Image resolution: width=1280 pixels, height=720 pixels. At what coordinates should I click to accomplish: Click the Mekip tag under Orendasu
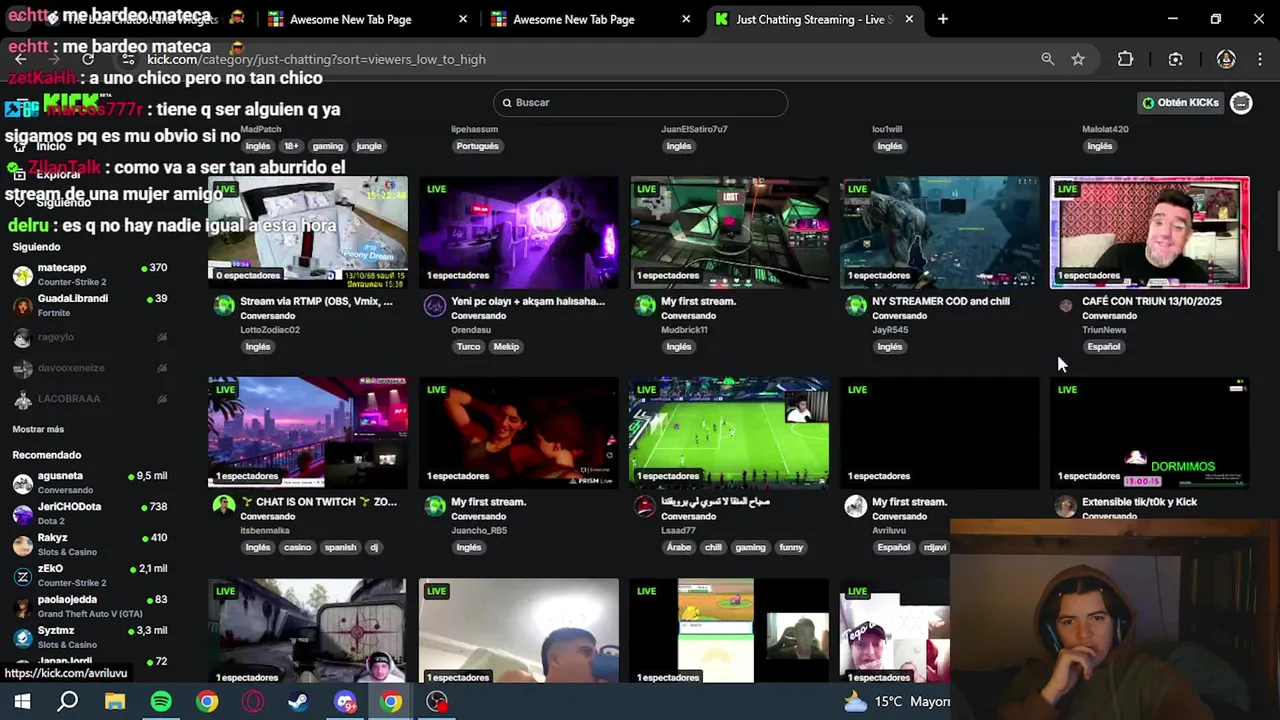coord(506,347)
